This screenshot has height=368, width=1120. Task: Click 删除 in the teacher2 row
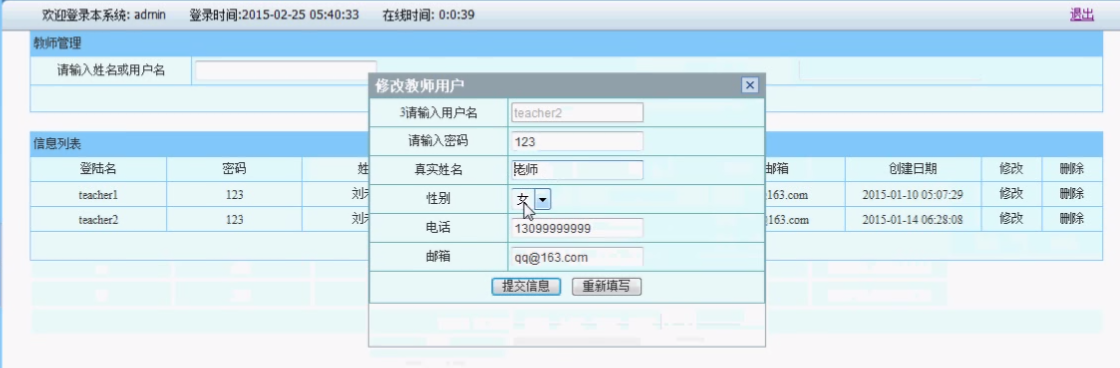tap(1071, 219)
